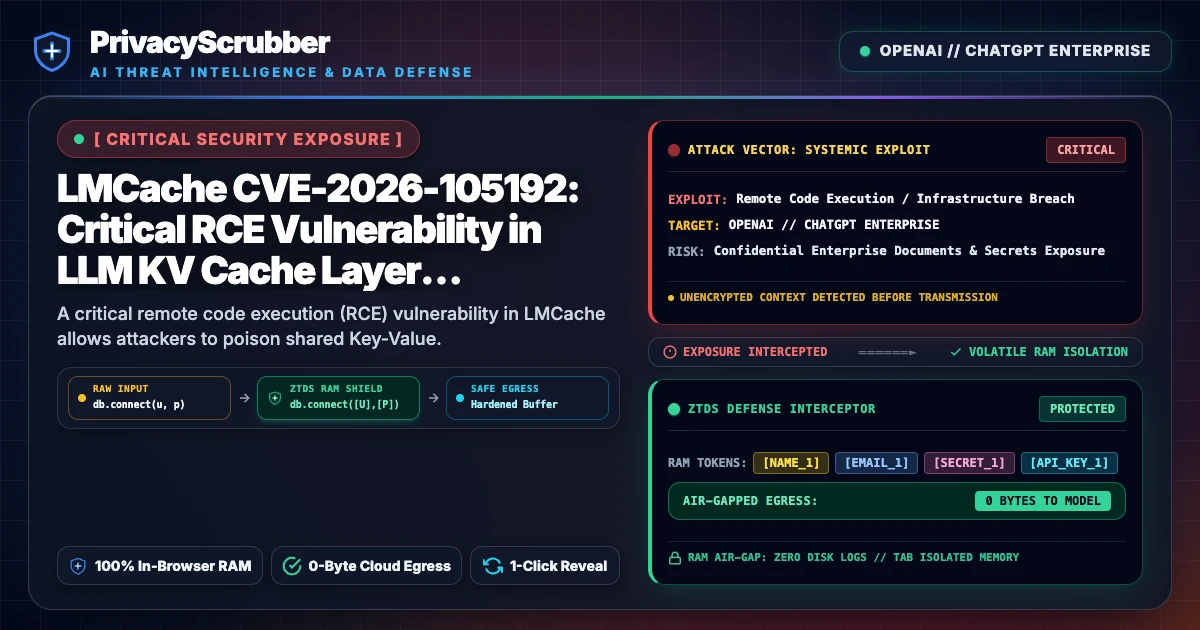1200x630 pixels.
Task: Click RAM AIR-GAP: ZERO DISK LOGS footer text
Action: pyautogui.click(x=853, y=557)
